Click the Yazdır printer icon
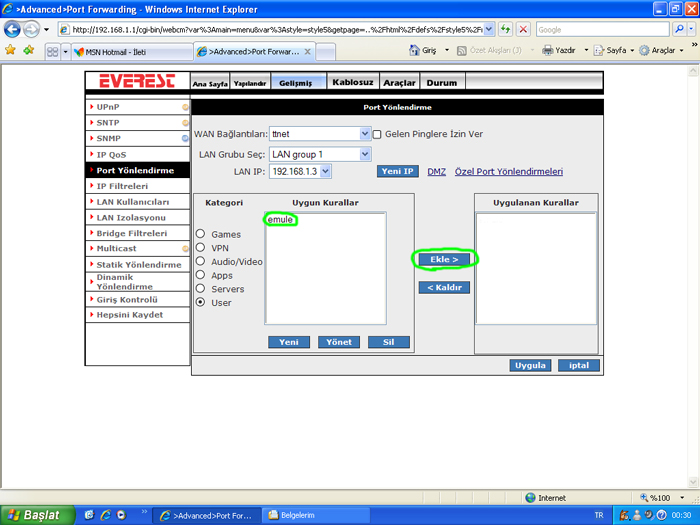 pyautogui.click(x=548, y=50)
